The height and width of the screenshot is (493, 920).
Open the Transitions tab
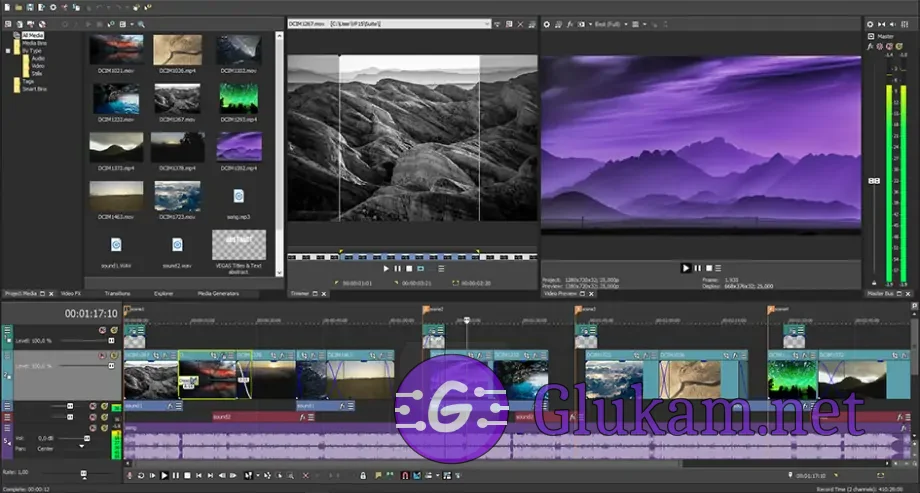117,294
